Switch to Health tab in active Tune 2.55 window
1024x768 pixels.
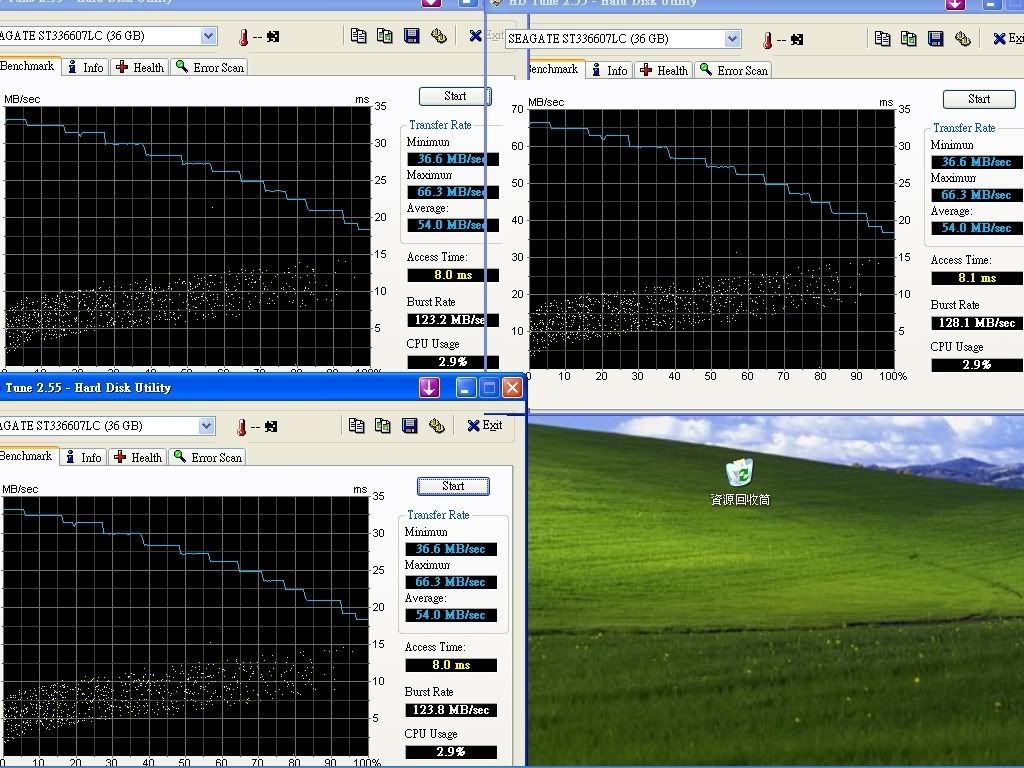pos(138,457)
